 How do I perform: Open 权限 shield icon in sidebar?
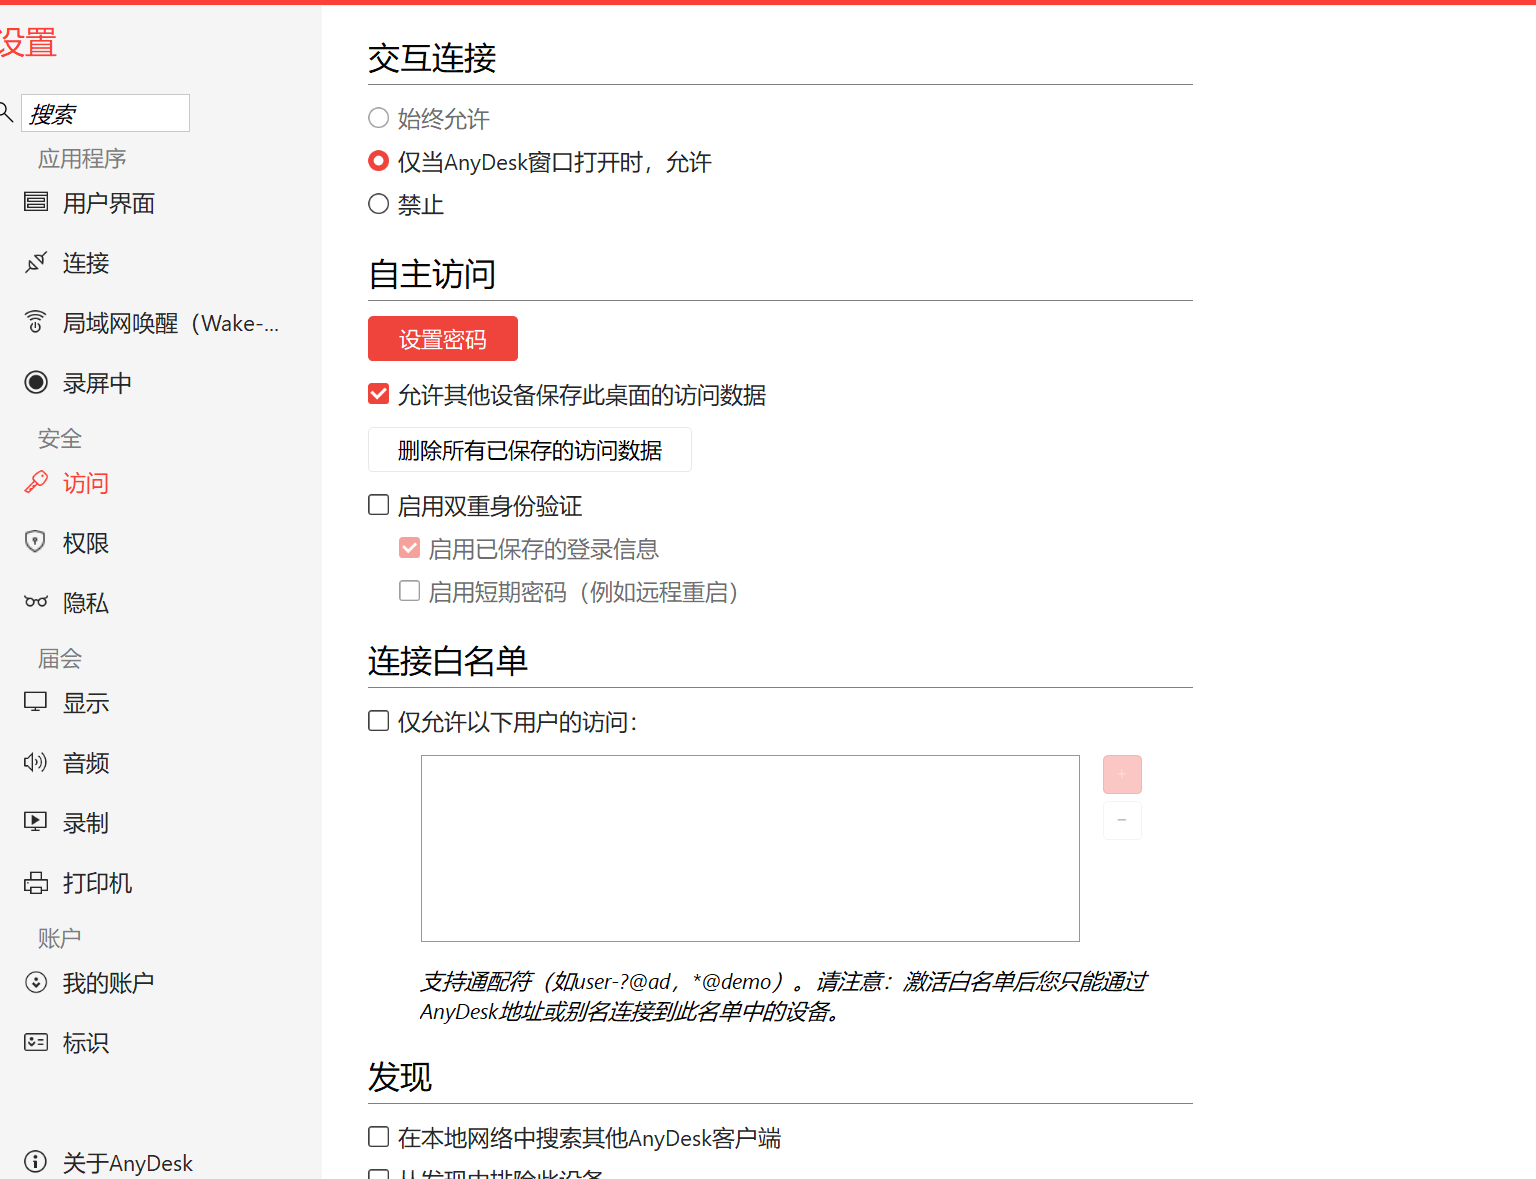click(x=36, y=542)
